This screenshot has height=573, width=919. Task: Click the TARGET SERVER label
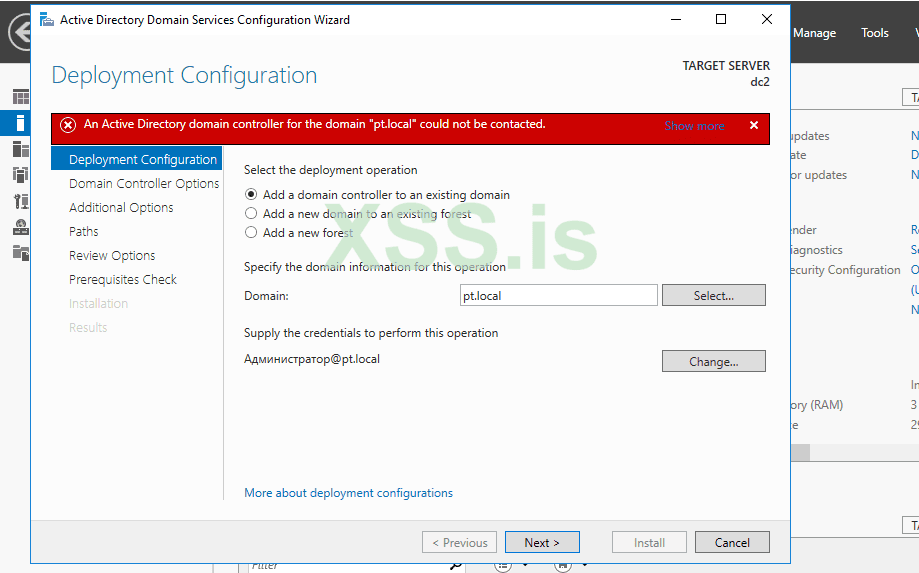coord(726,66)
